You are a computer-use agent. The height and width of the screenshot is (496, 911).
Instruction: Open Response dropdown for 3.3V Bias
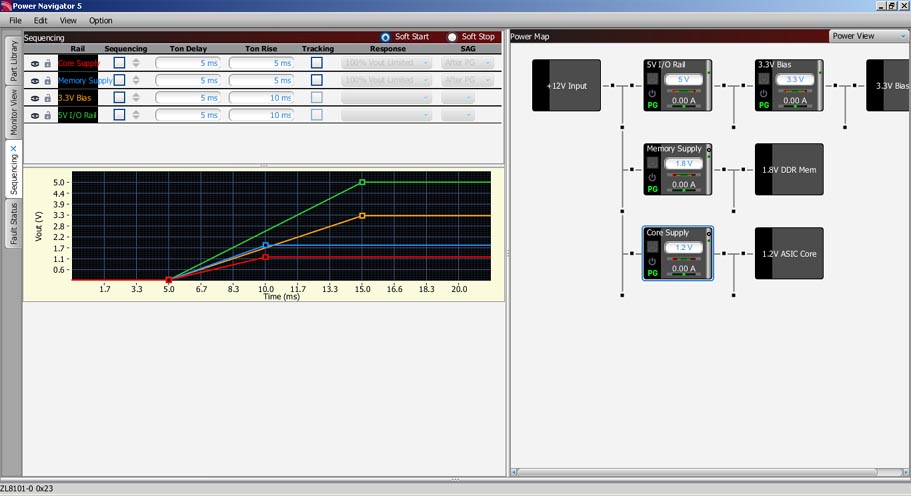coord(386,98)
